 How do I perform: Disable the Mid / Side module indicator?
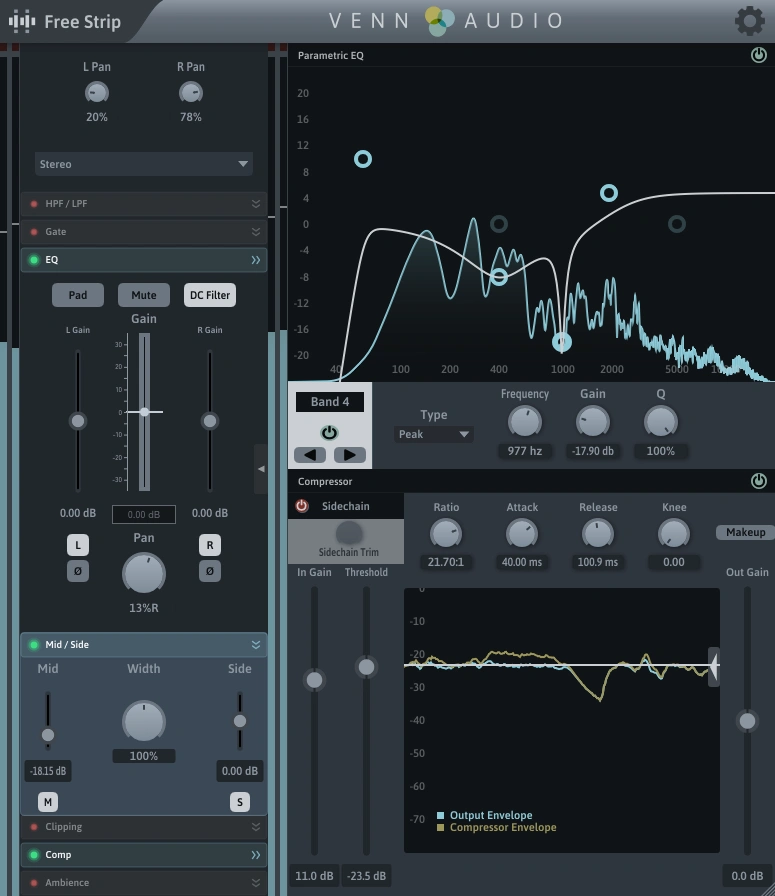click(34, 645)
